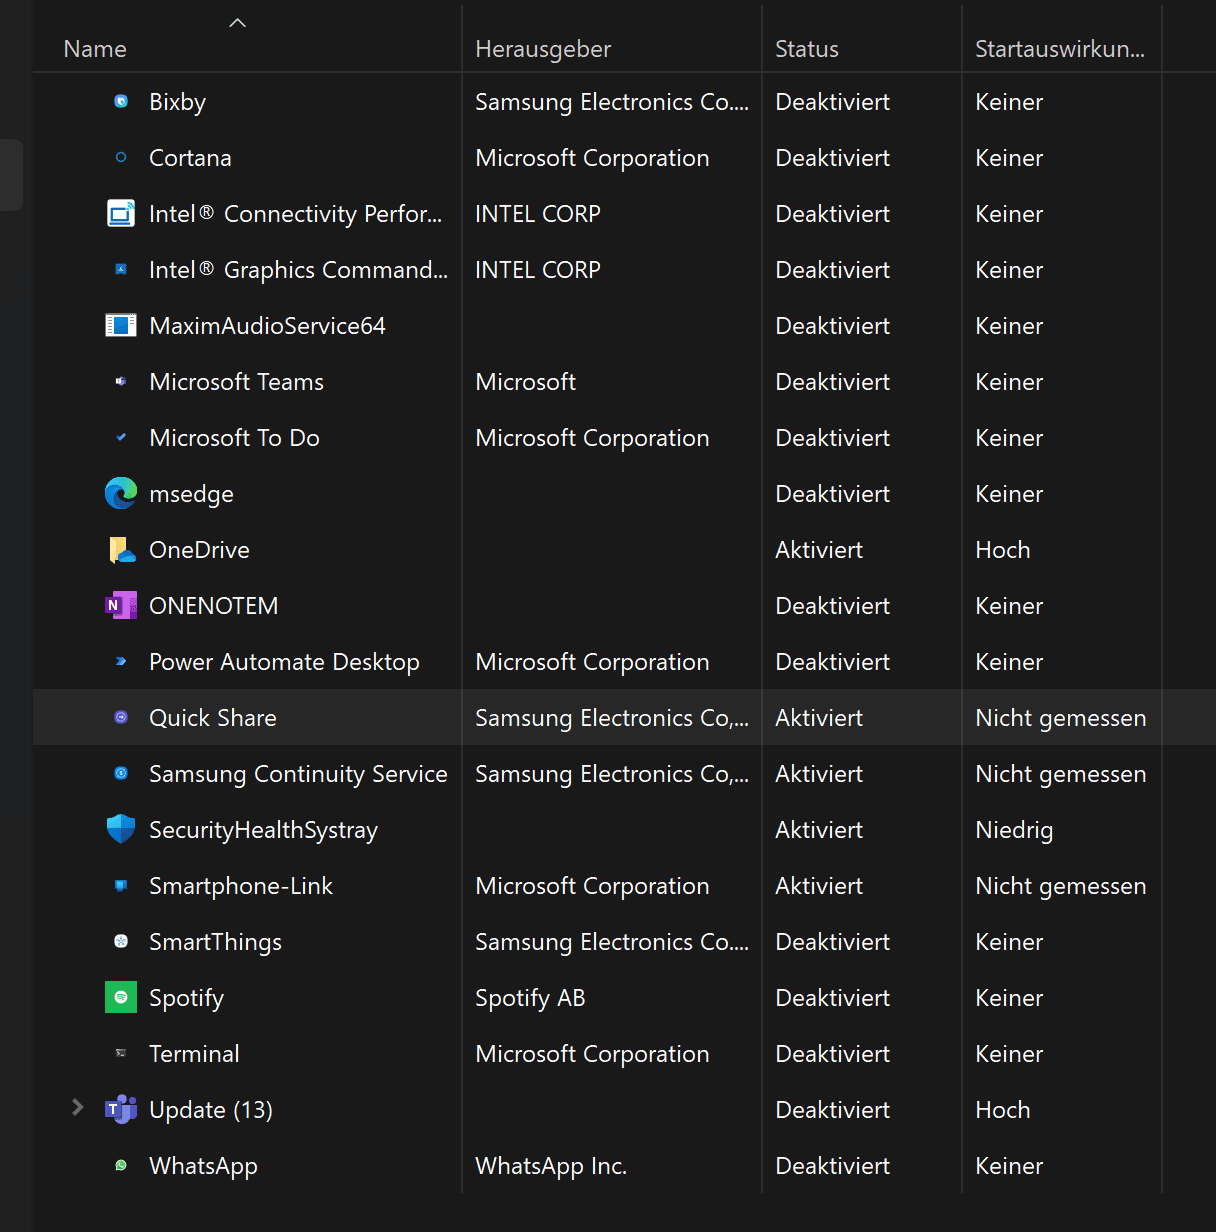1216x1232 pixels.
Task: Click the SecurityHealthSystray shield icon
Action: [x=121, y=829]
